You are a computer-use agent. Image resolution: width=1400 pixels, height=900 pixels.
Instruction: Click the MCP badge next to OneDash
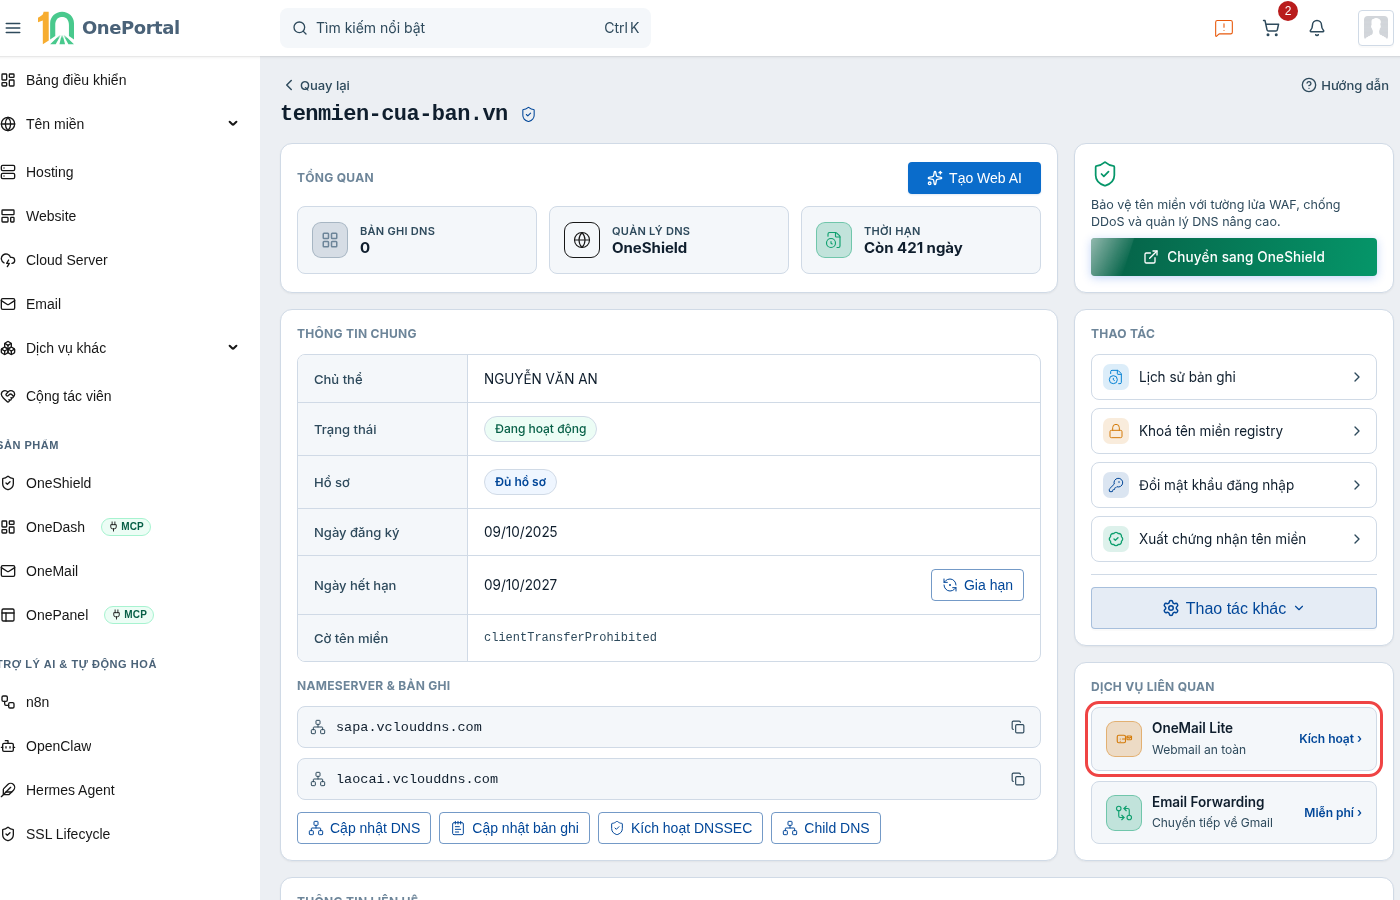126,527
